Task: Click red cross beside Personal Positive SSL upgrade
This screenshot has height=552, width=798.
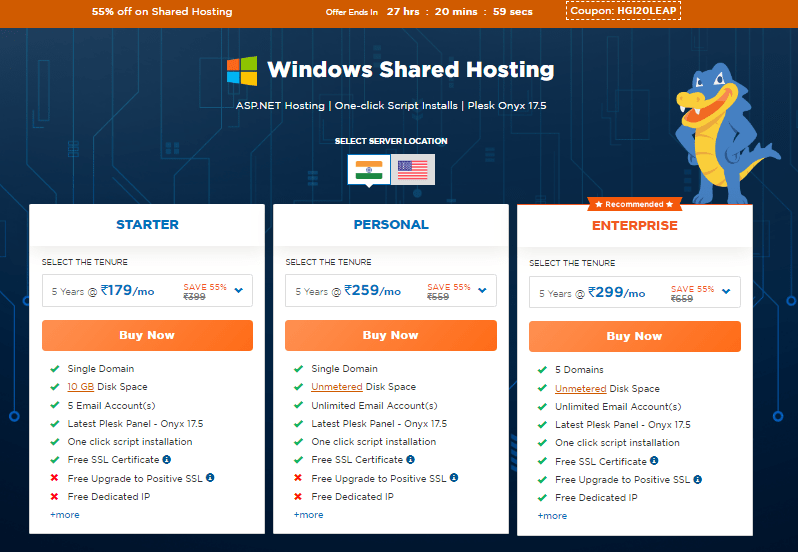Action: (298, 478)
